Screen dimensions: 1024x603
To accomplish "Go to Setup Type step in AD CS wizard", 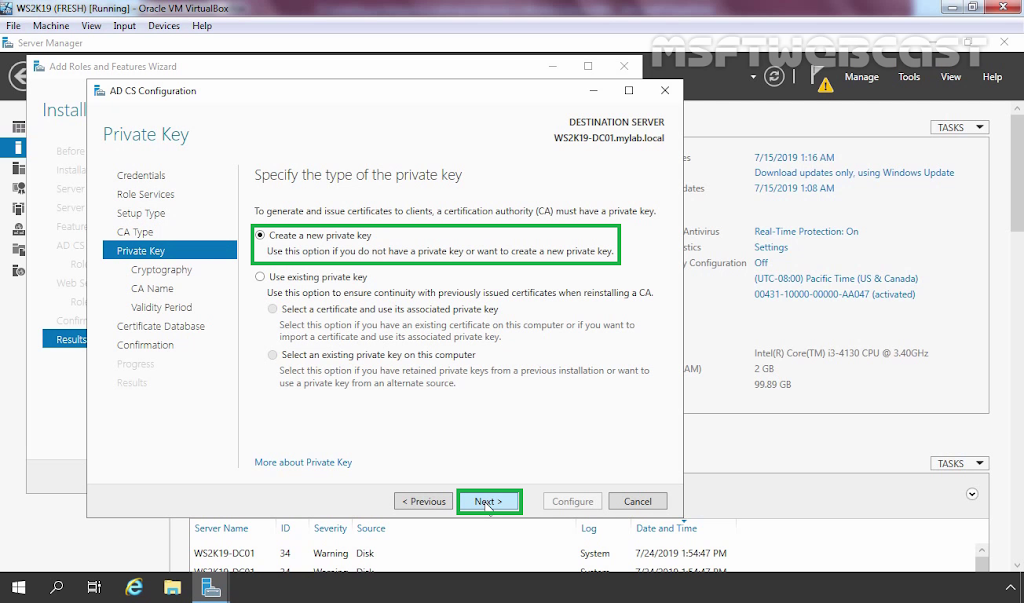I will 141,213.
